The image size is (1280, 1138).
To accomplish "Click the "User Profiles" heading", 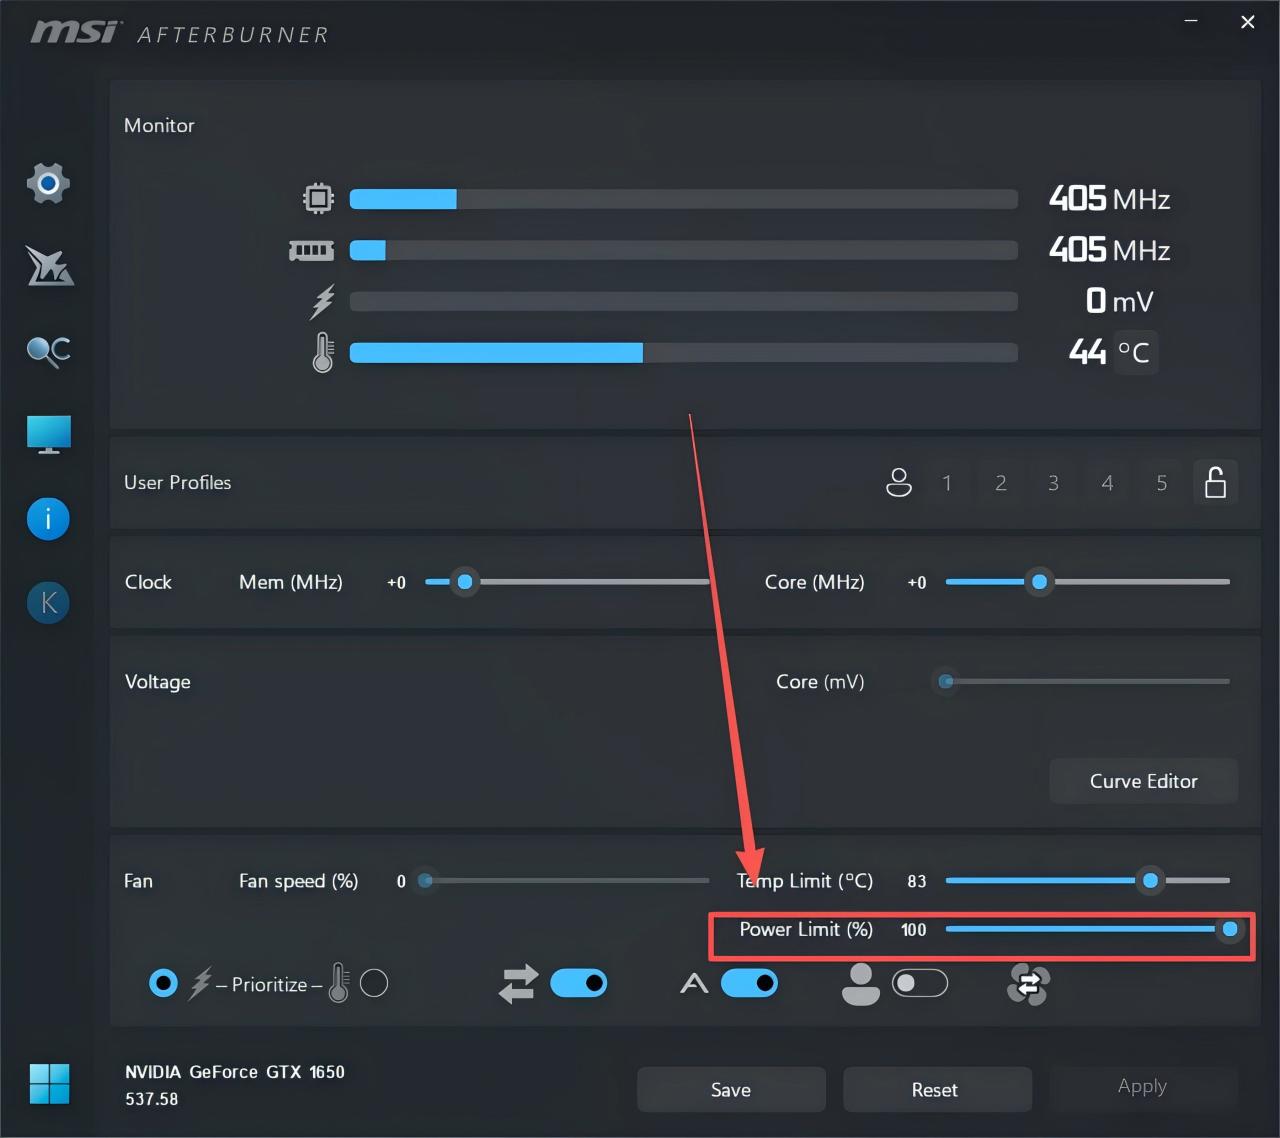I will click(x=177, y=482).
